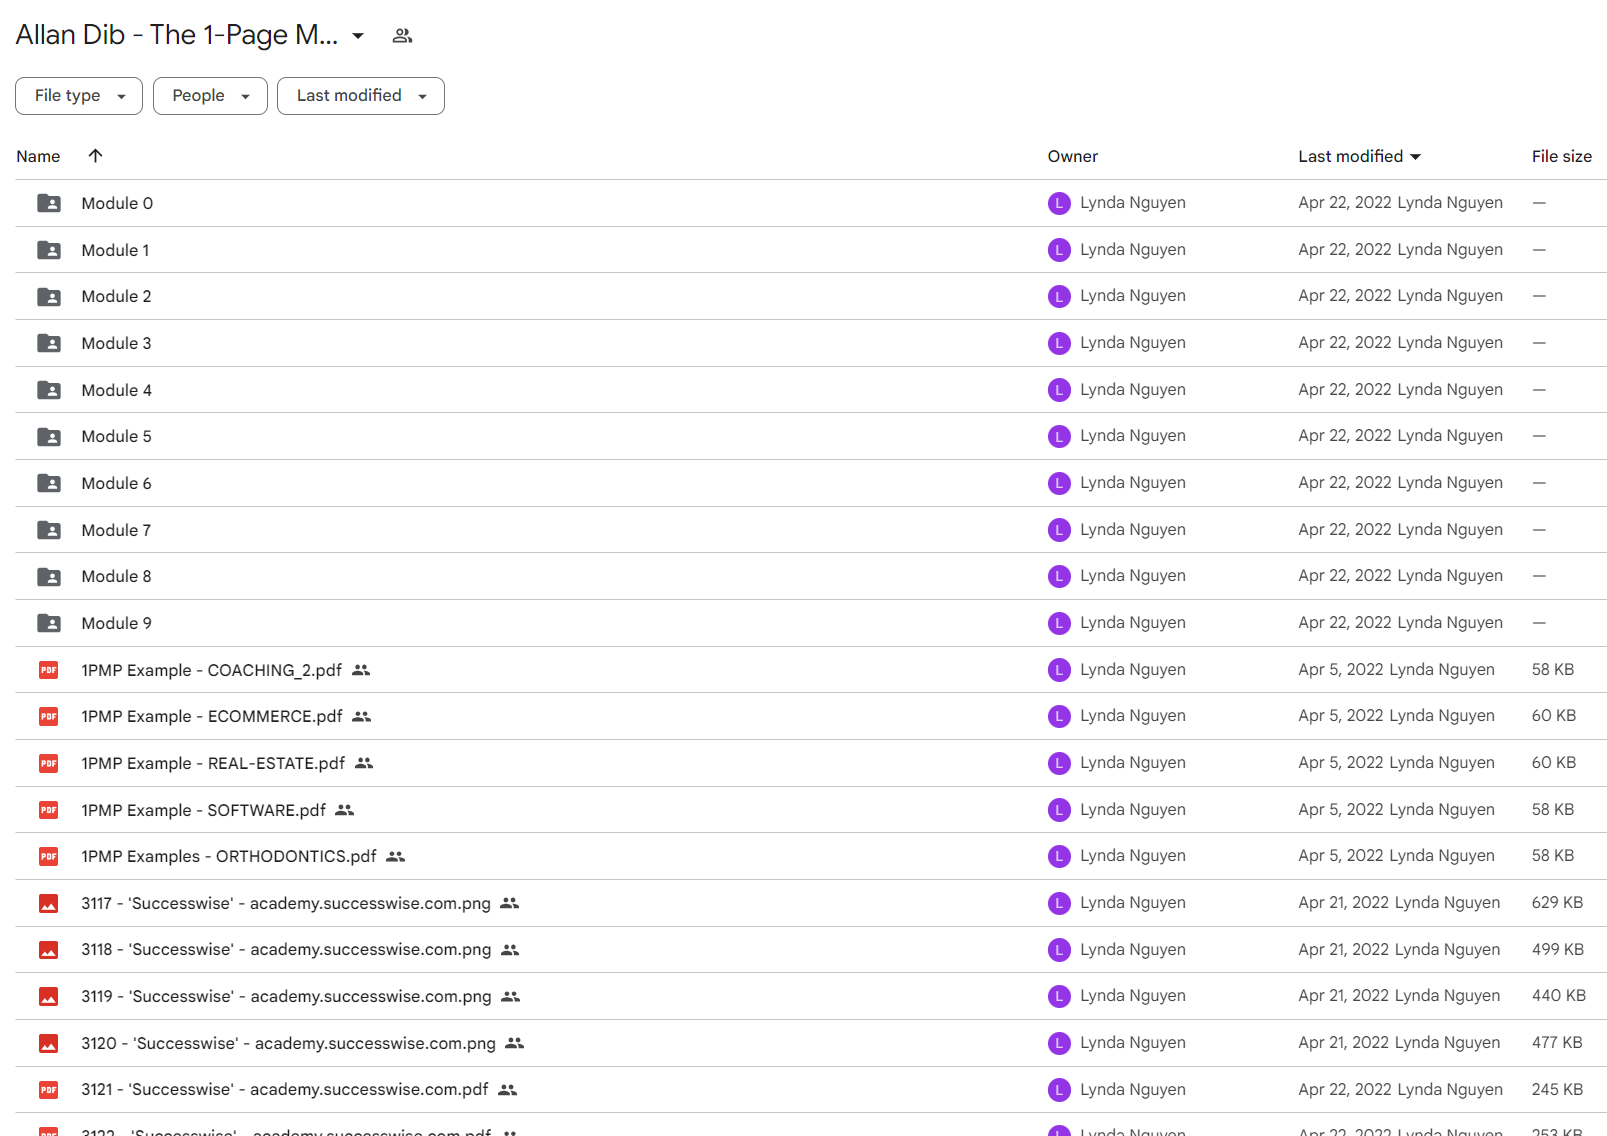Click owner name in Module 4 row
1607x1136 pixels.
tap(1132, 389)
